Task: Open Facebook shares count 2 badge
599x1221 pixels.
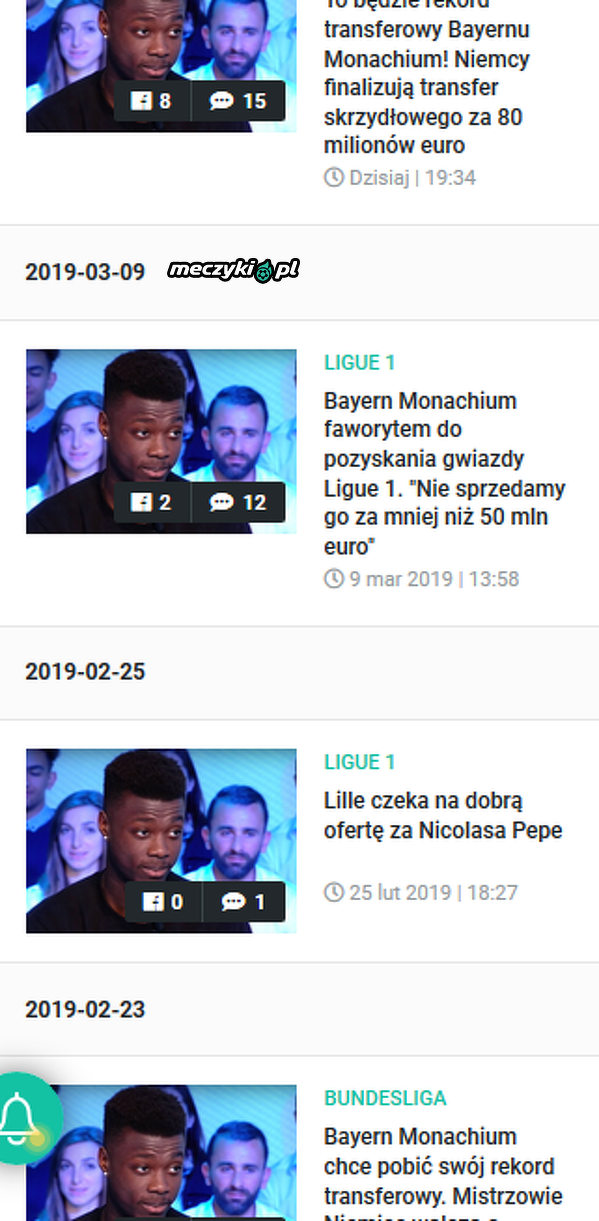Action: pos(151,502)
